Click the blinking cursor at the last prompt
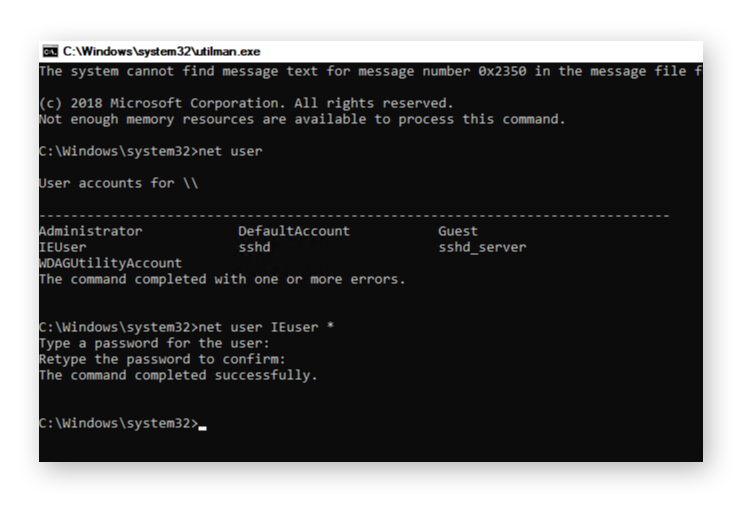Image resolution: width=746 pixels, height=512 pixels. [203, 425]
